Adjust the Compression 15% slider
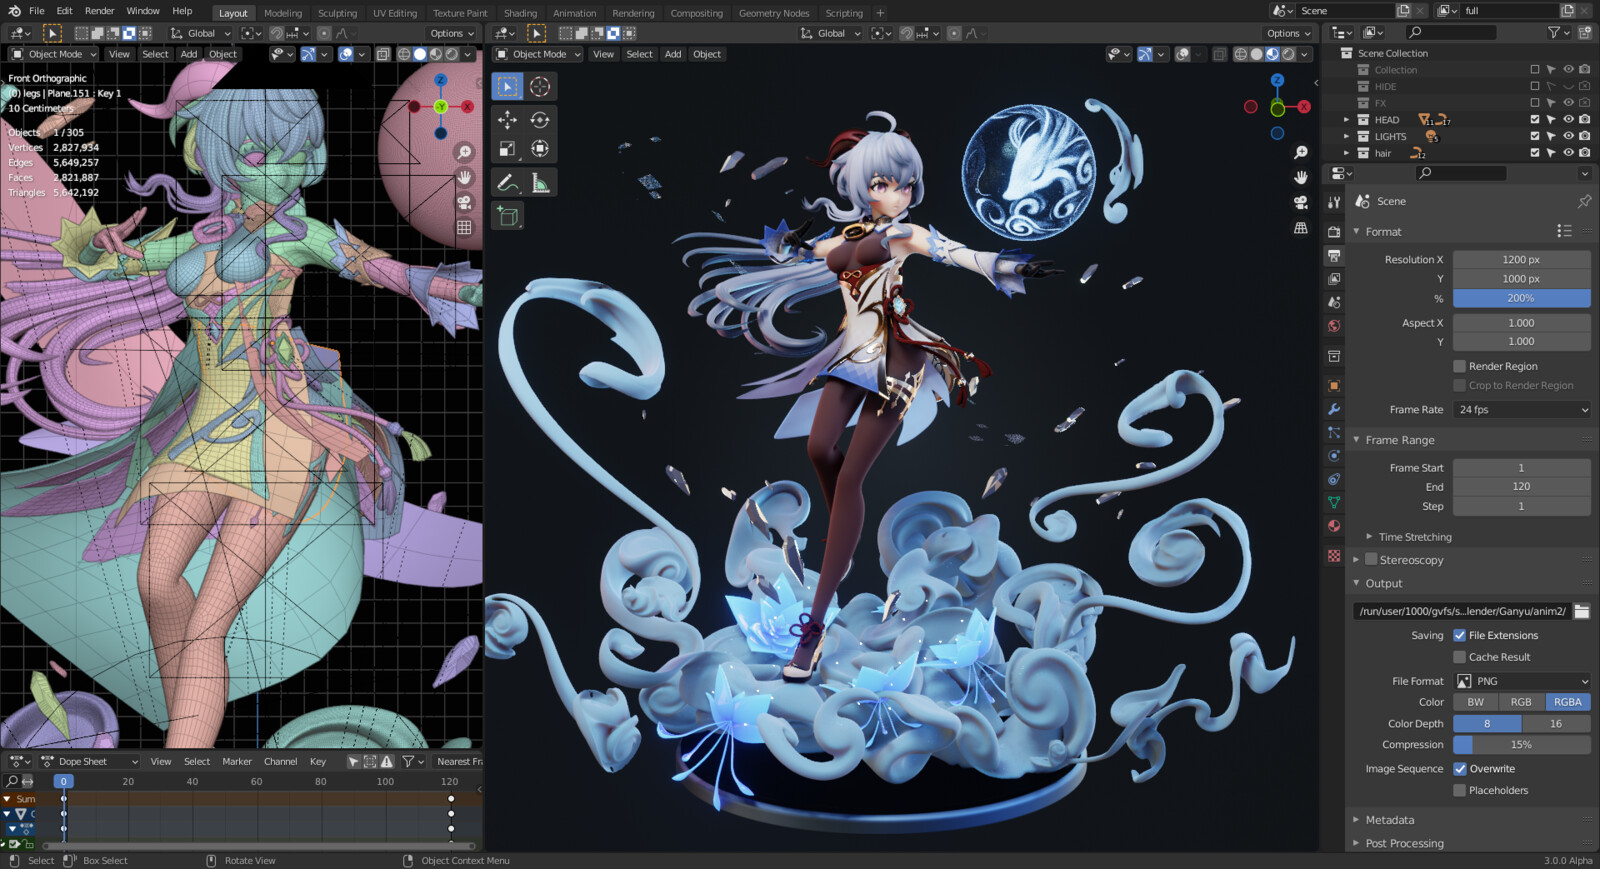Viewport: 1600px width, 869px height. tap(1522, 745)
